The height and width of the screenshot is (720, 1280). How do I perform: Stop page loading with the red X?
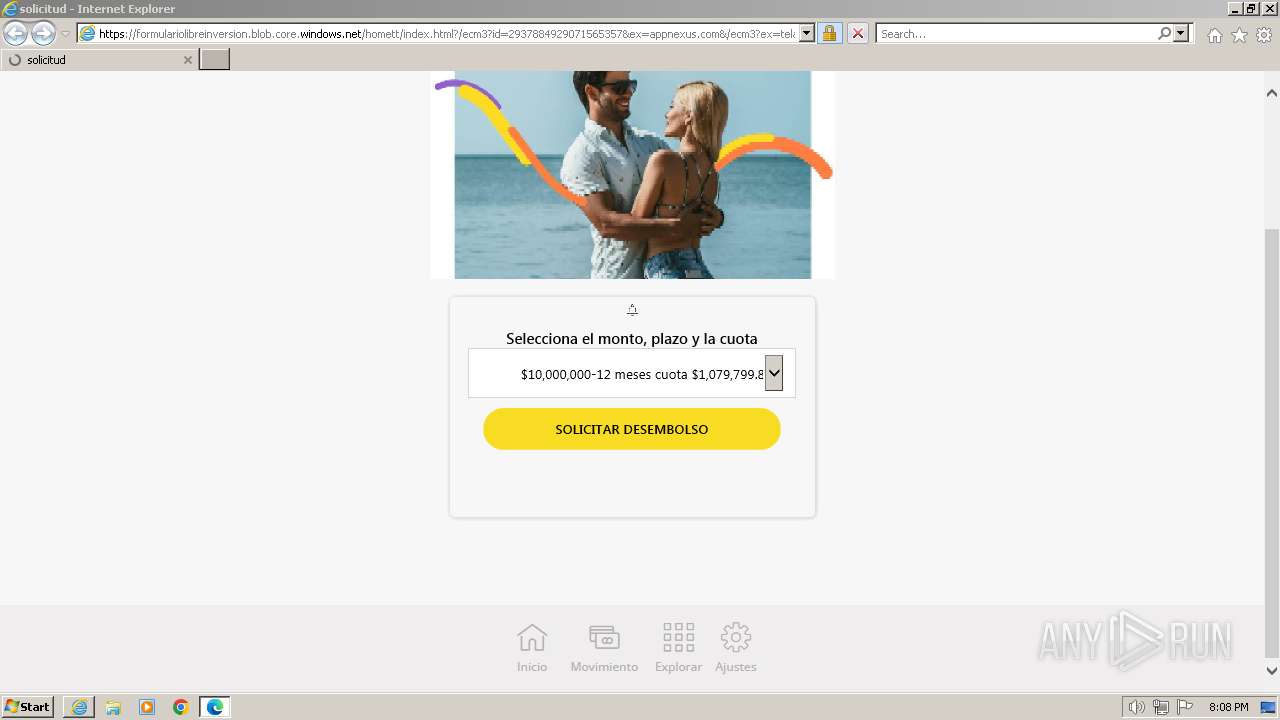tap(857, 33)
